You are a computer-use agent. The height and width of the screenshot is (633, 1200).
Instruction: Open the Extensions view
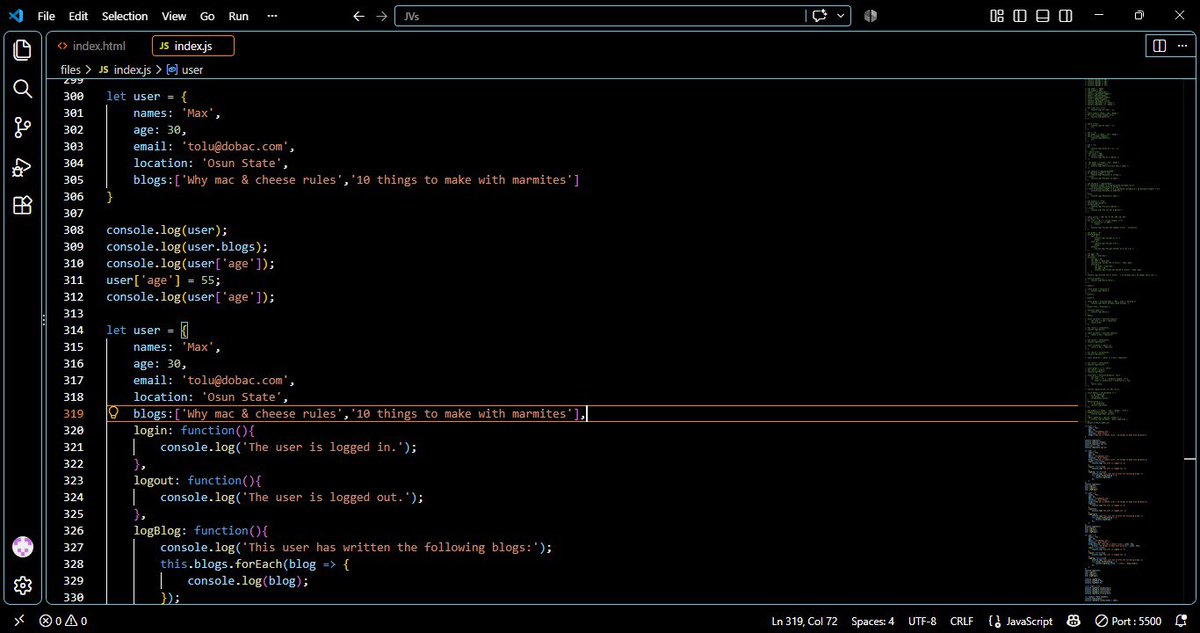click(22, 206)
